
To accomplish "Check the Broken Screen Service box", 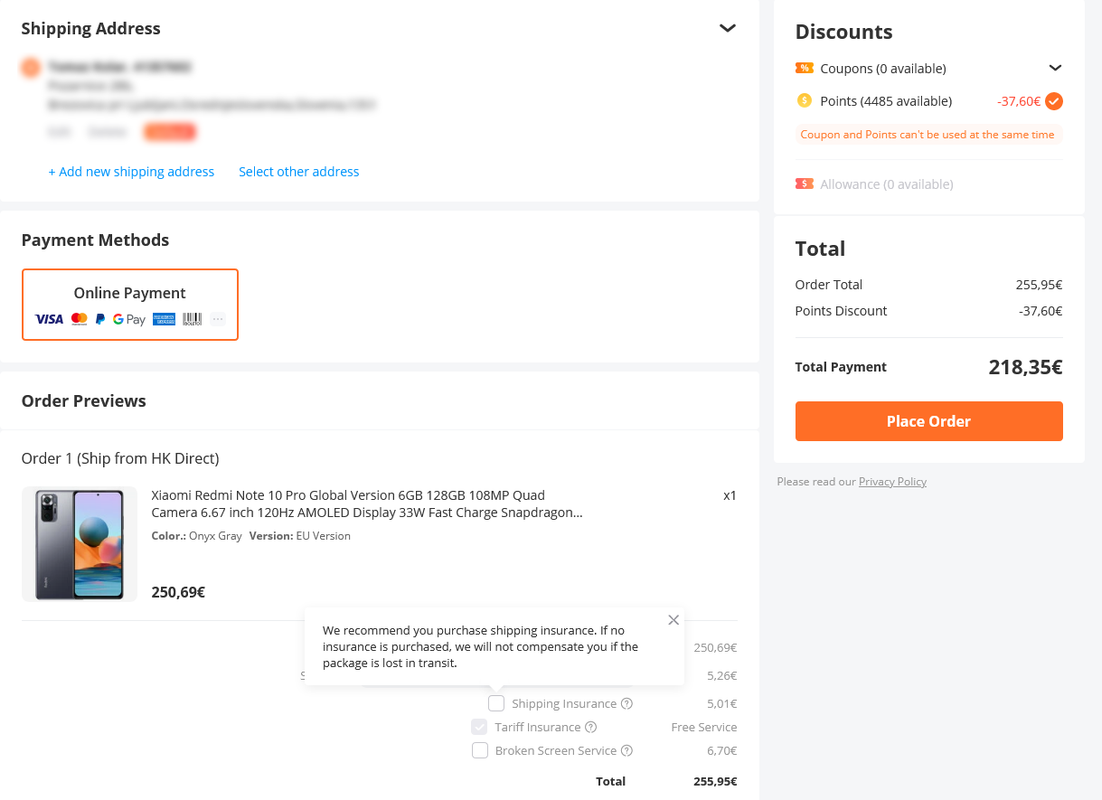I will tap(480, 751).
